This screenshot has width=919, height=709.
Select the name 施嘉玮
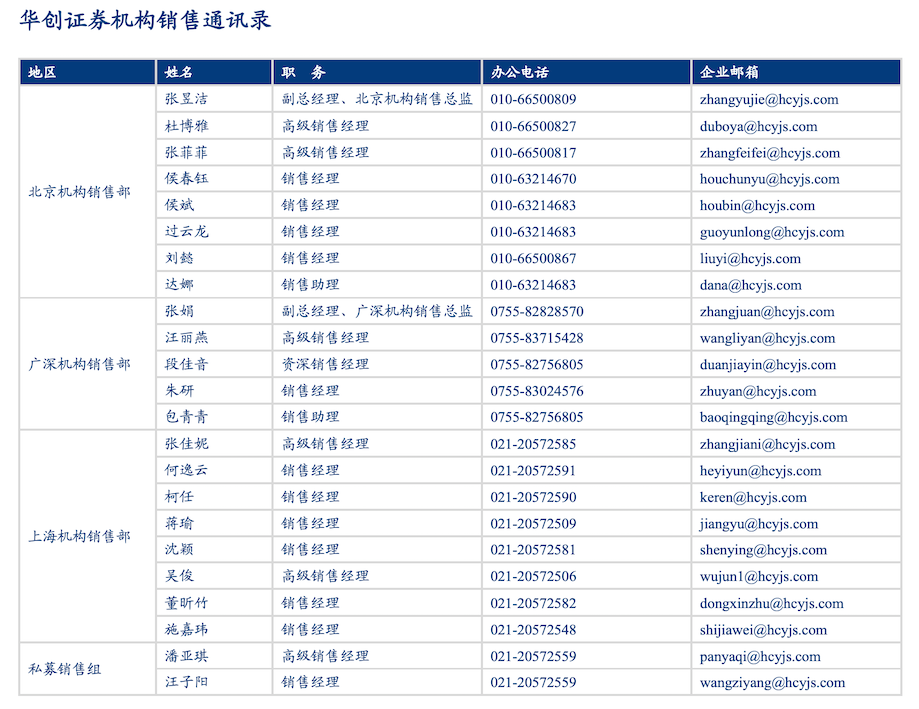pos(186,629)
